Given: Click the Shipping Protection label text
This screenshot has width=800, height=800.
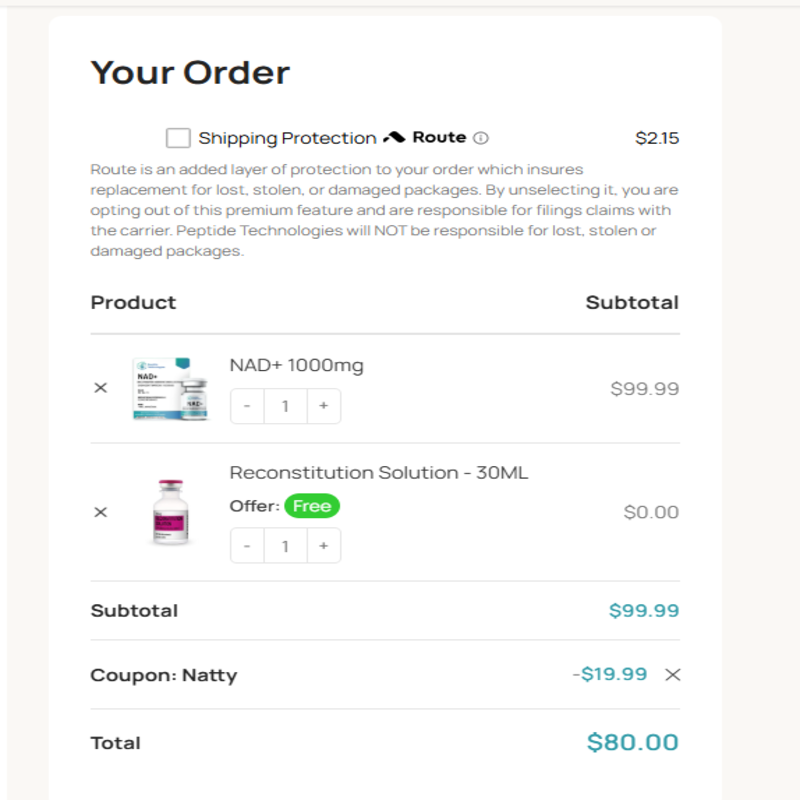Looking at the screenshot, I should point(287,138).
